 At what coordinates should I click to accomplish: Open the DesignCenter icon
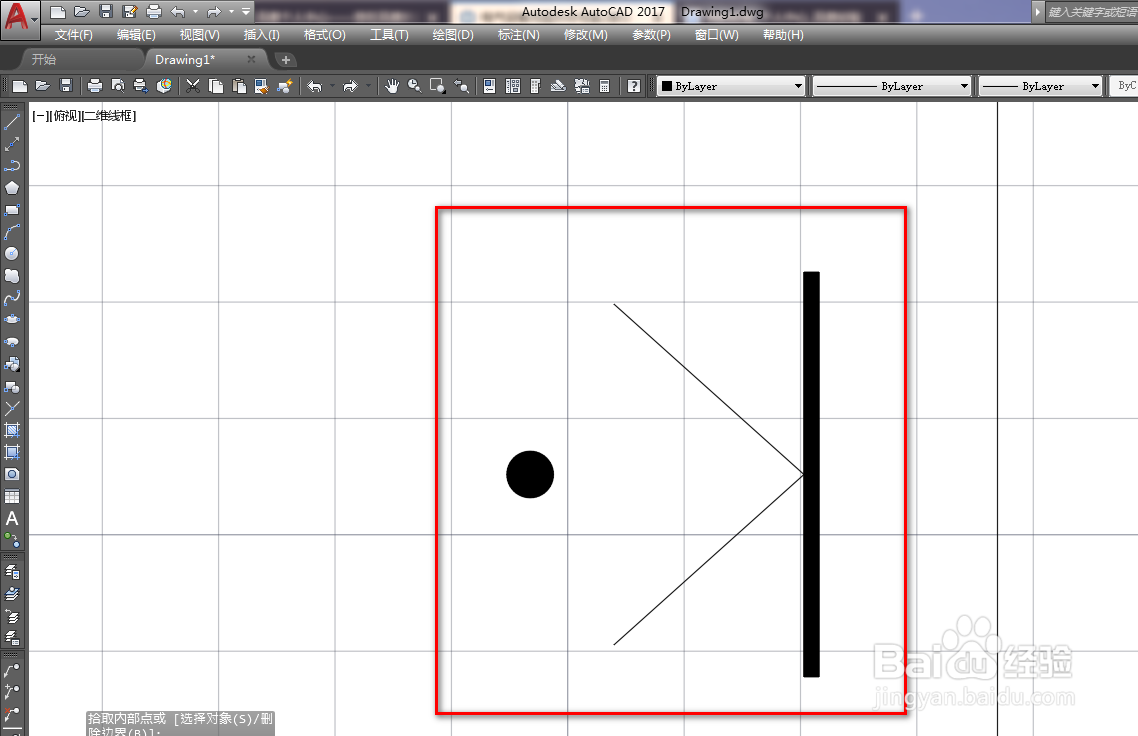click(x=512, y=86)
